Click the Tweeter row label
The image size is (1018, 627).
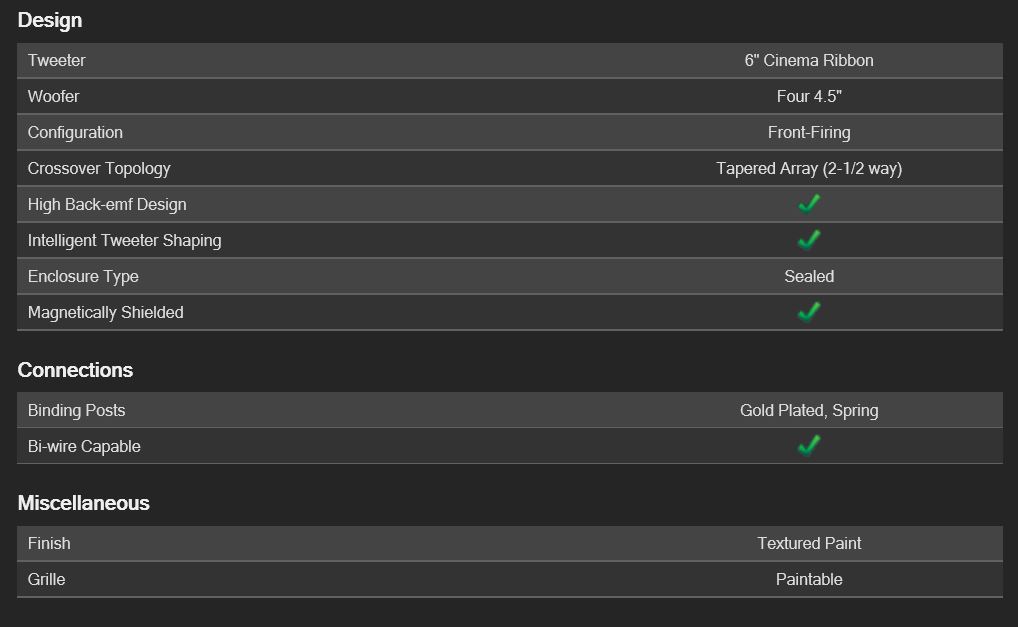tap(56, 60)
